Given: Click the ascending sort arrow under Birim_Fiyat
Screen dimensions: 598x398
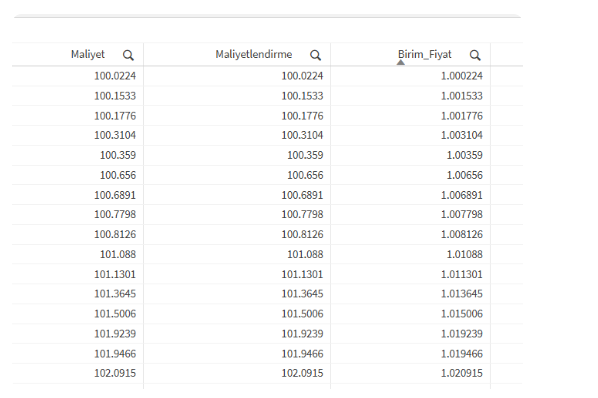Looking at the screenshot, I should click(400, 62).
